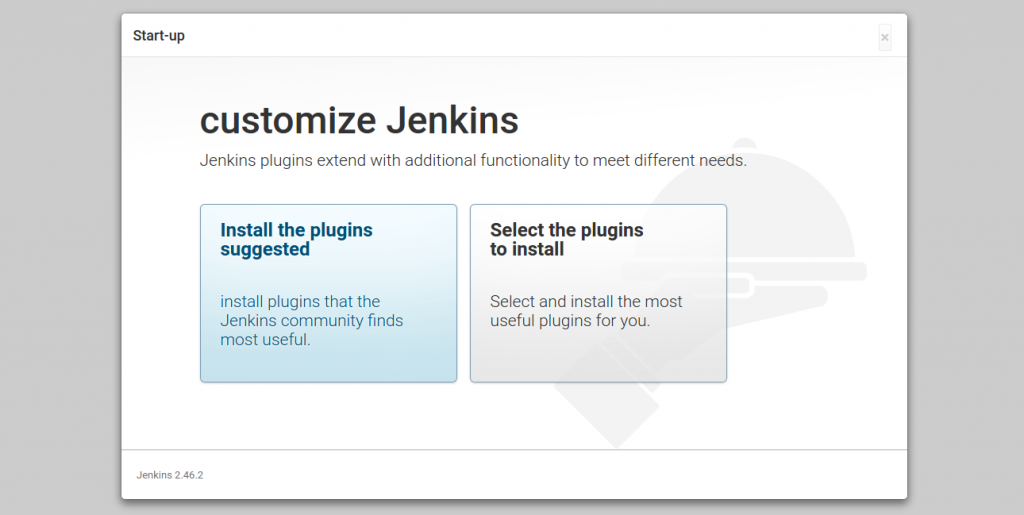Click the "Select the plugins to install" heading text

567,240
